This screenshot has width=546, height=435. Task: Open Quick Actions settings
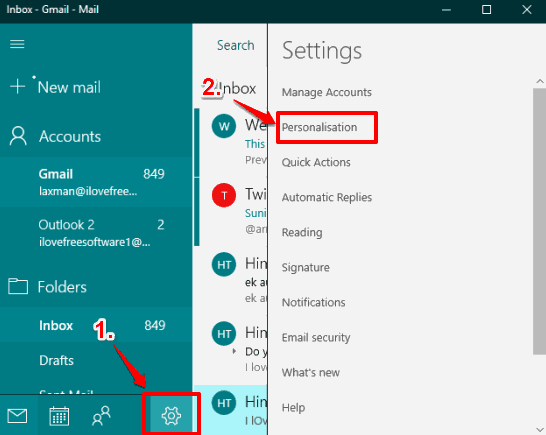316,162
